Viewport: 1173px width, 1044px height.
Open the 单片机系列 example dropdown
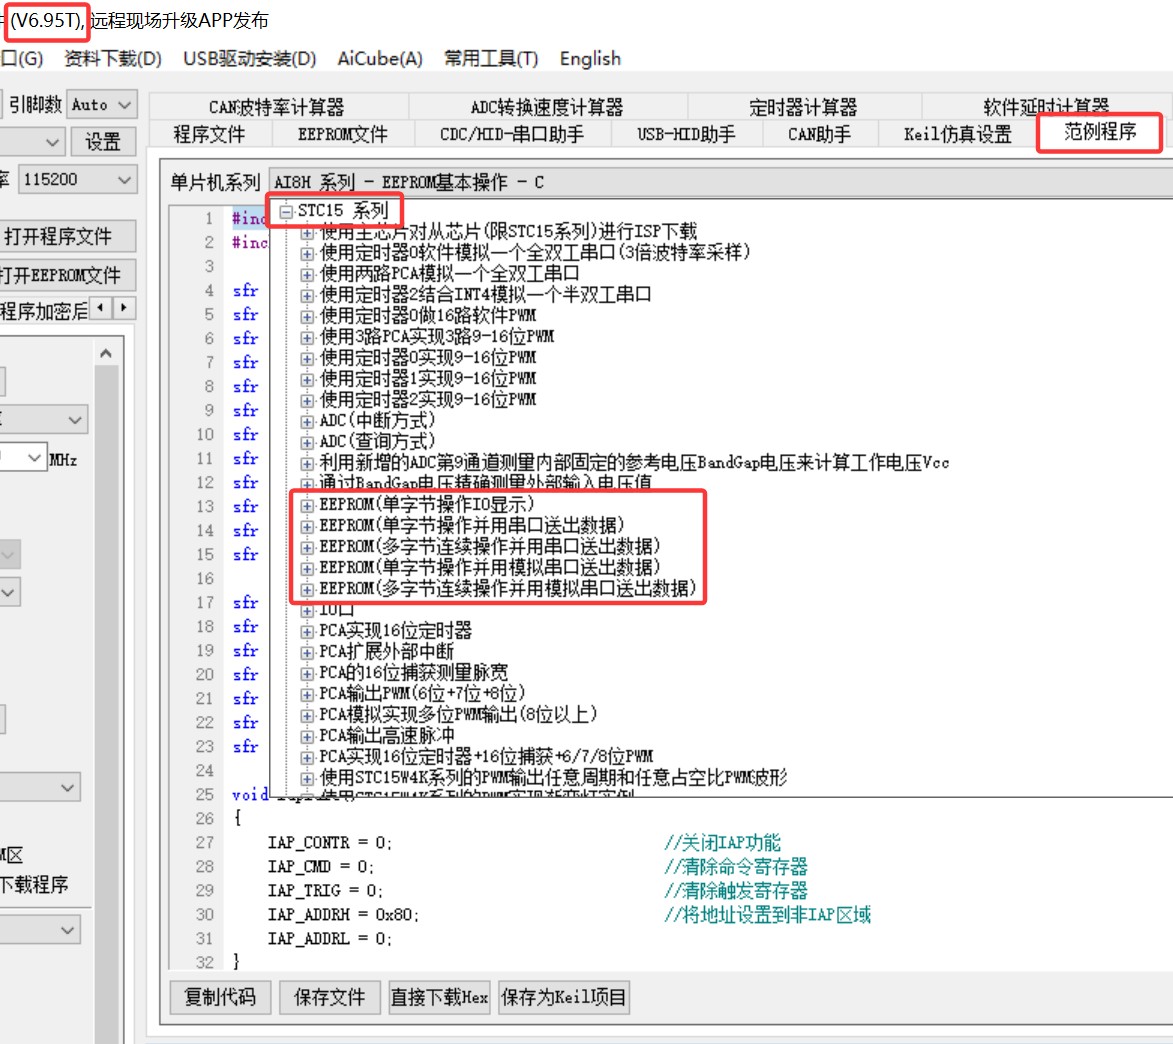click(x=720, y=182)
